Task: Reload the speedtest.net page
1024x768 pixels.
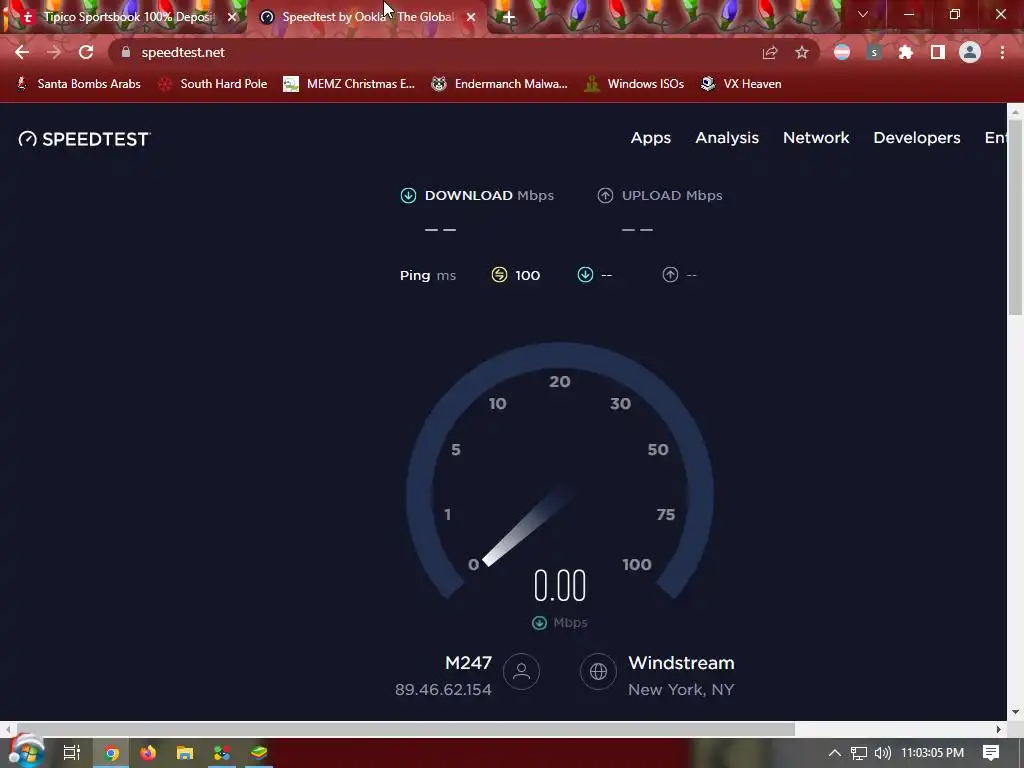Action: tap(86, 52)
